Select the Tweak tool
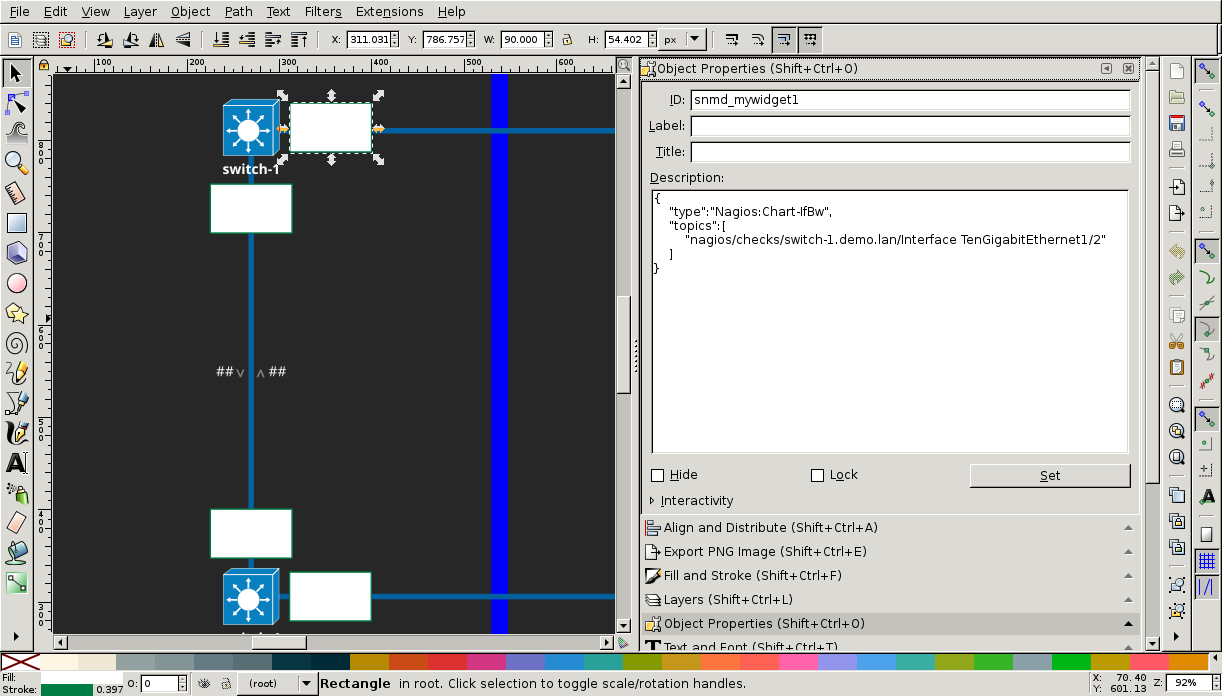The height and width of the screenshot is (696, 1222). coord(16,131)
